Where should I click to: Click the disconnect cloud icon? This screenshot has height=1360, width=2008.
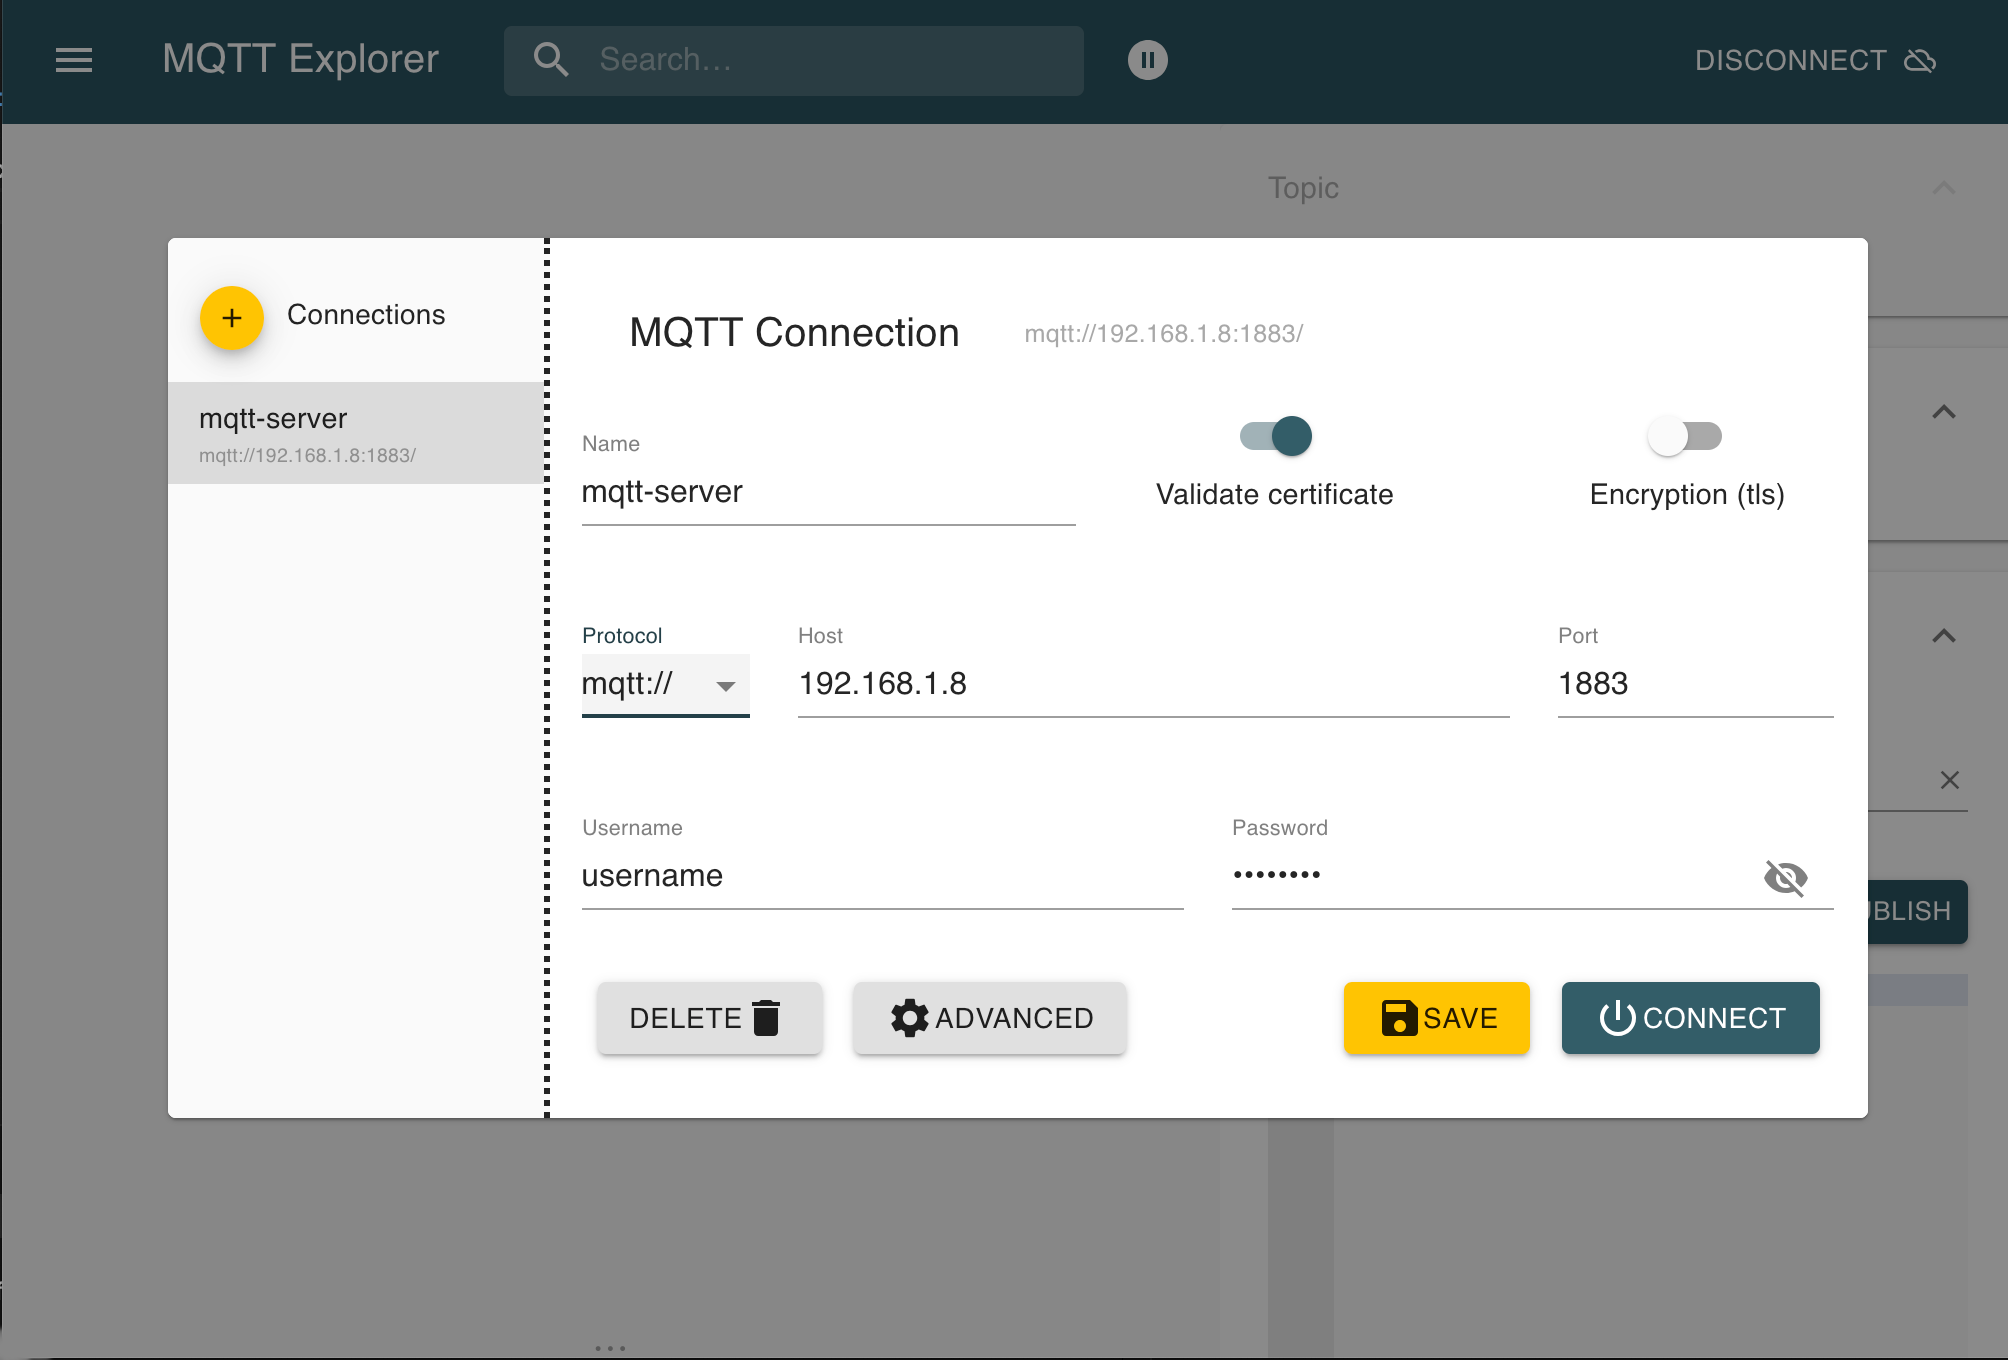[1920, 60]
